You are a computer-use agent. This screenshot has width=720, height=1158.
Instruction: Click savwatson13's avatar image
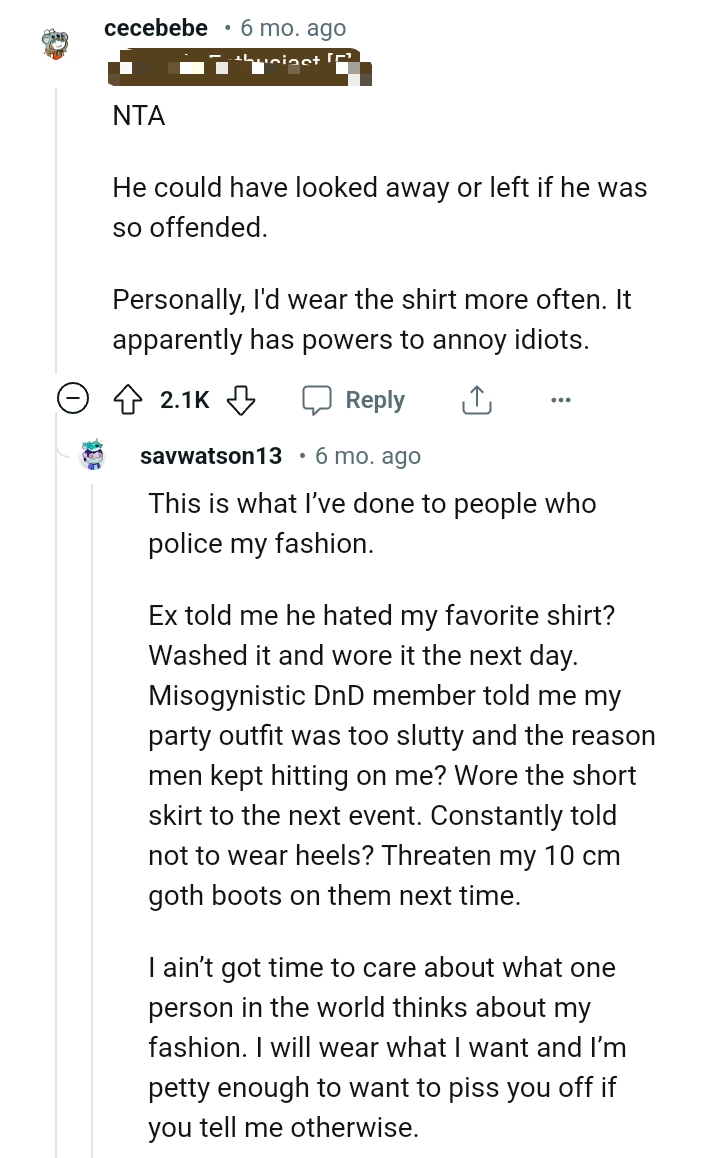(93, 455)
